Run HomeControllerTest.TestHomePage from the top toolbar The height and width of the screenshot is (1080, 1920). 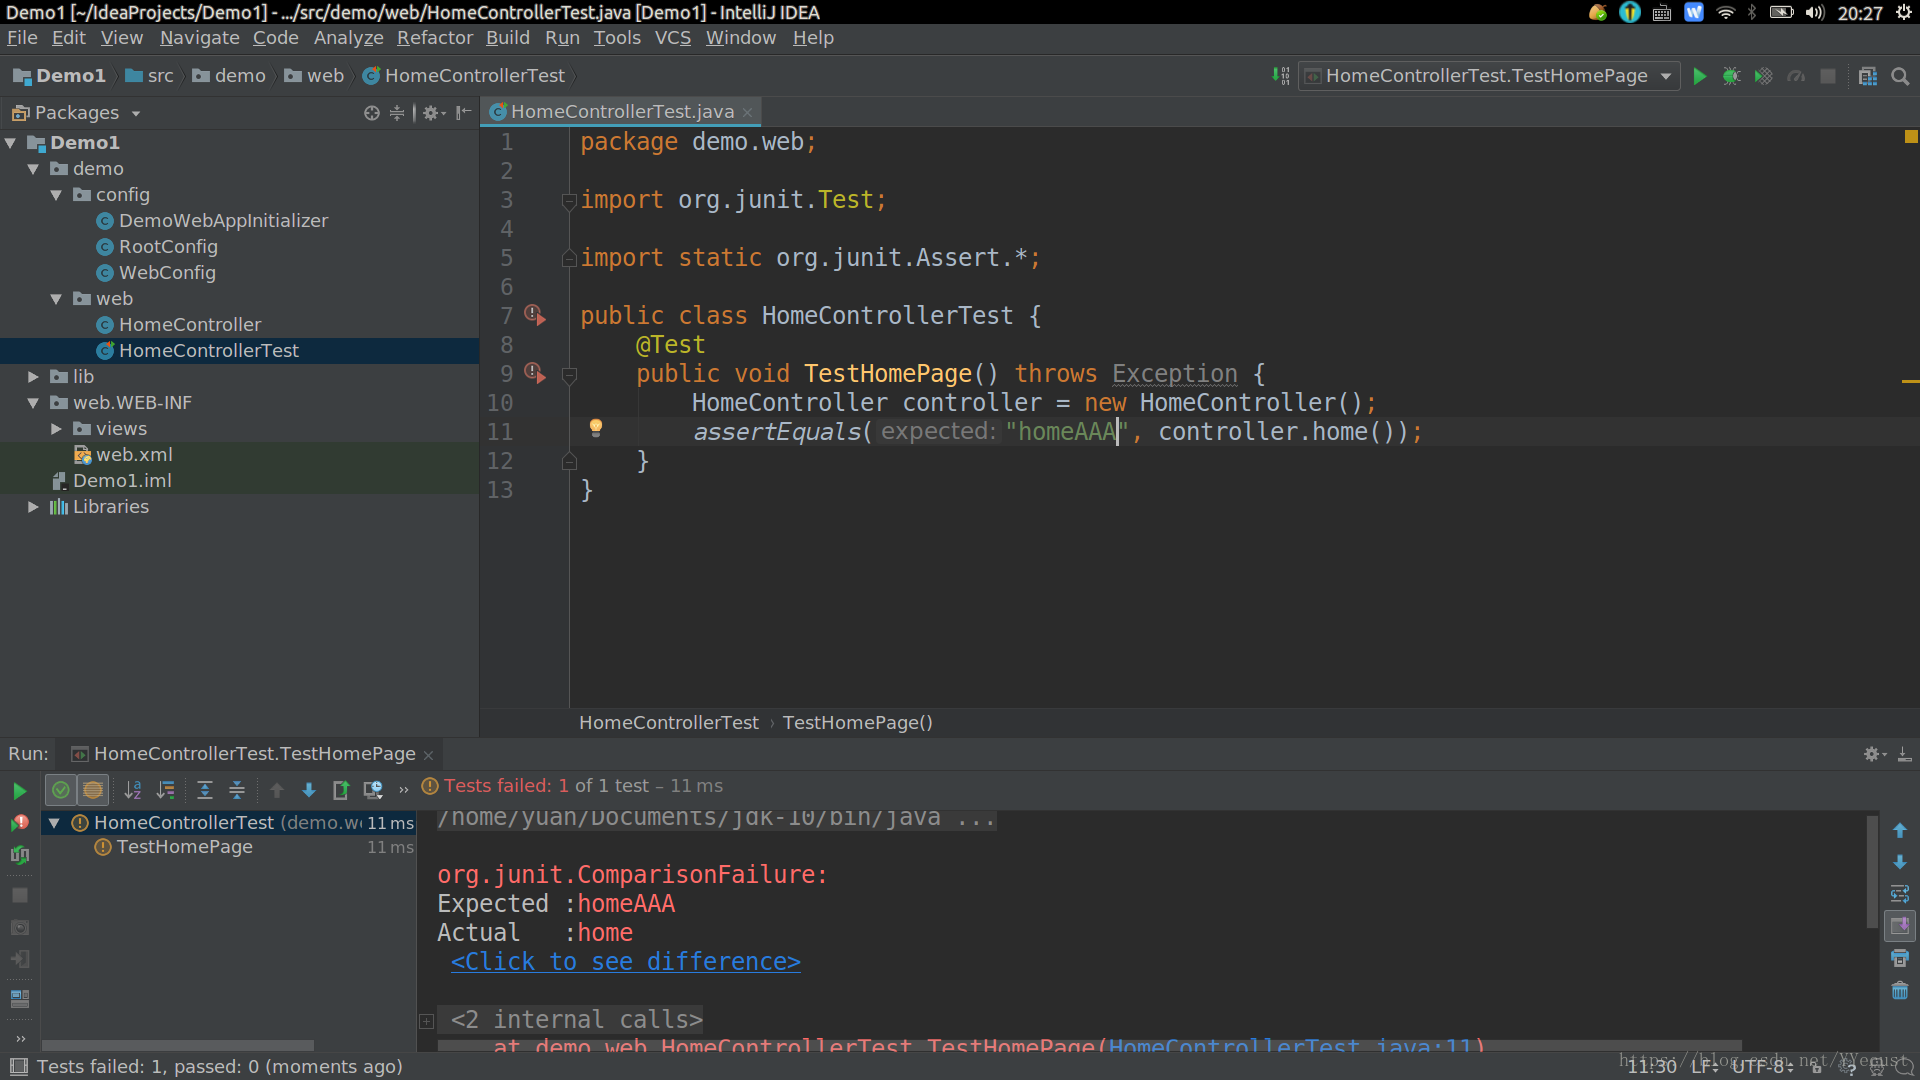[x=1699, y=76]
